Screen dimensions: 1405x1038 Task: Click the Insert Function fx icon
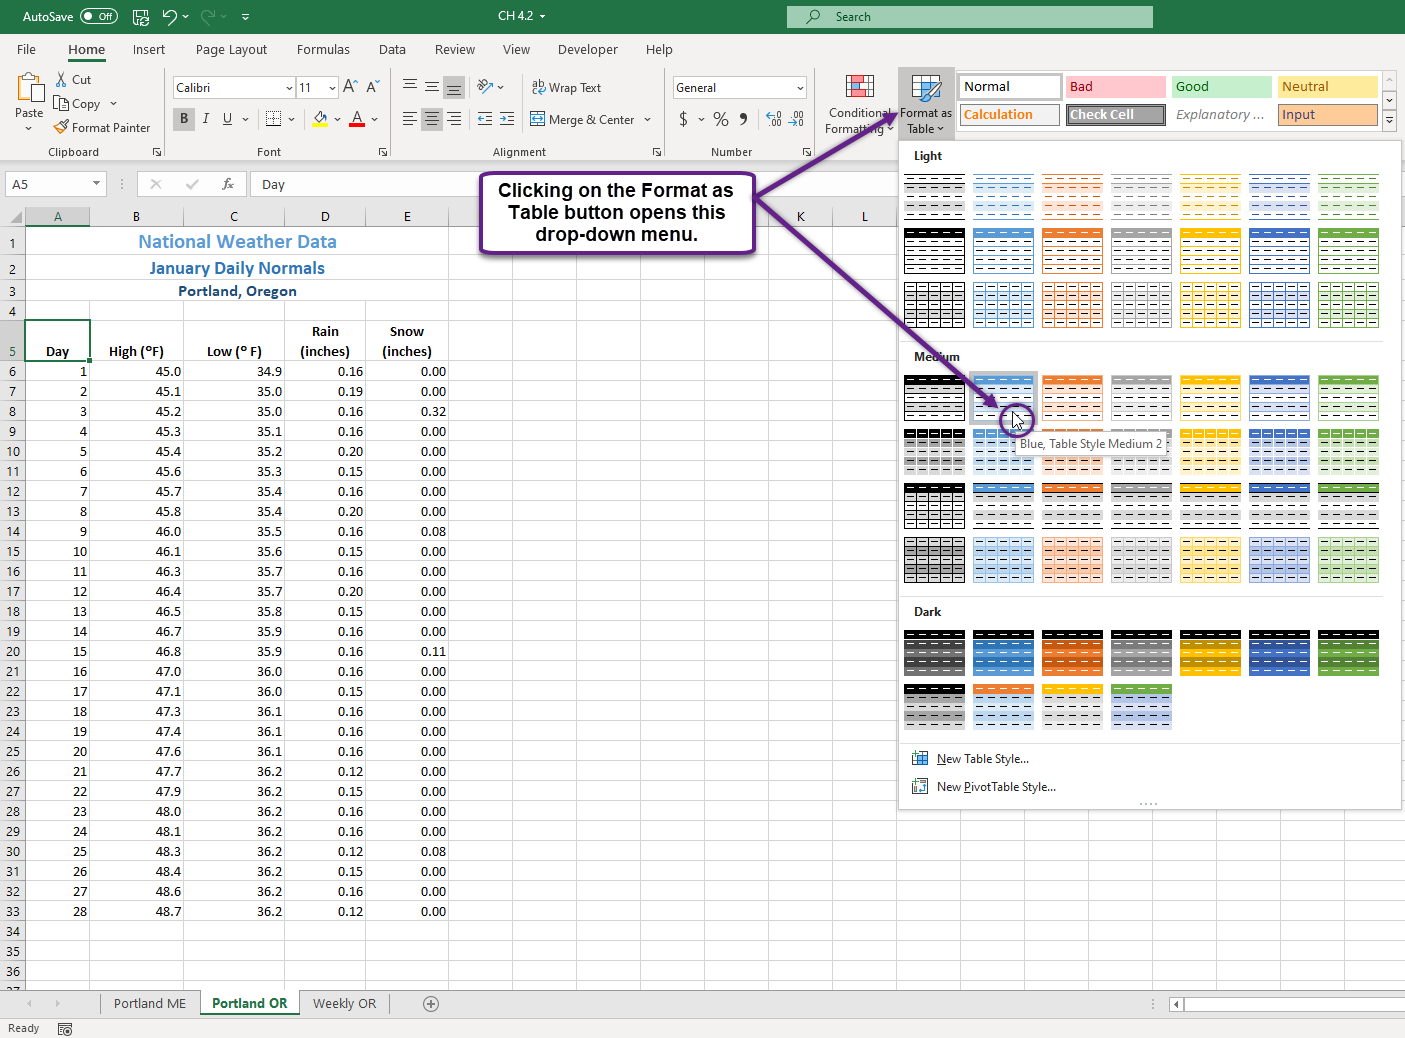[x=228, y=184]
